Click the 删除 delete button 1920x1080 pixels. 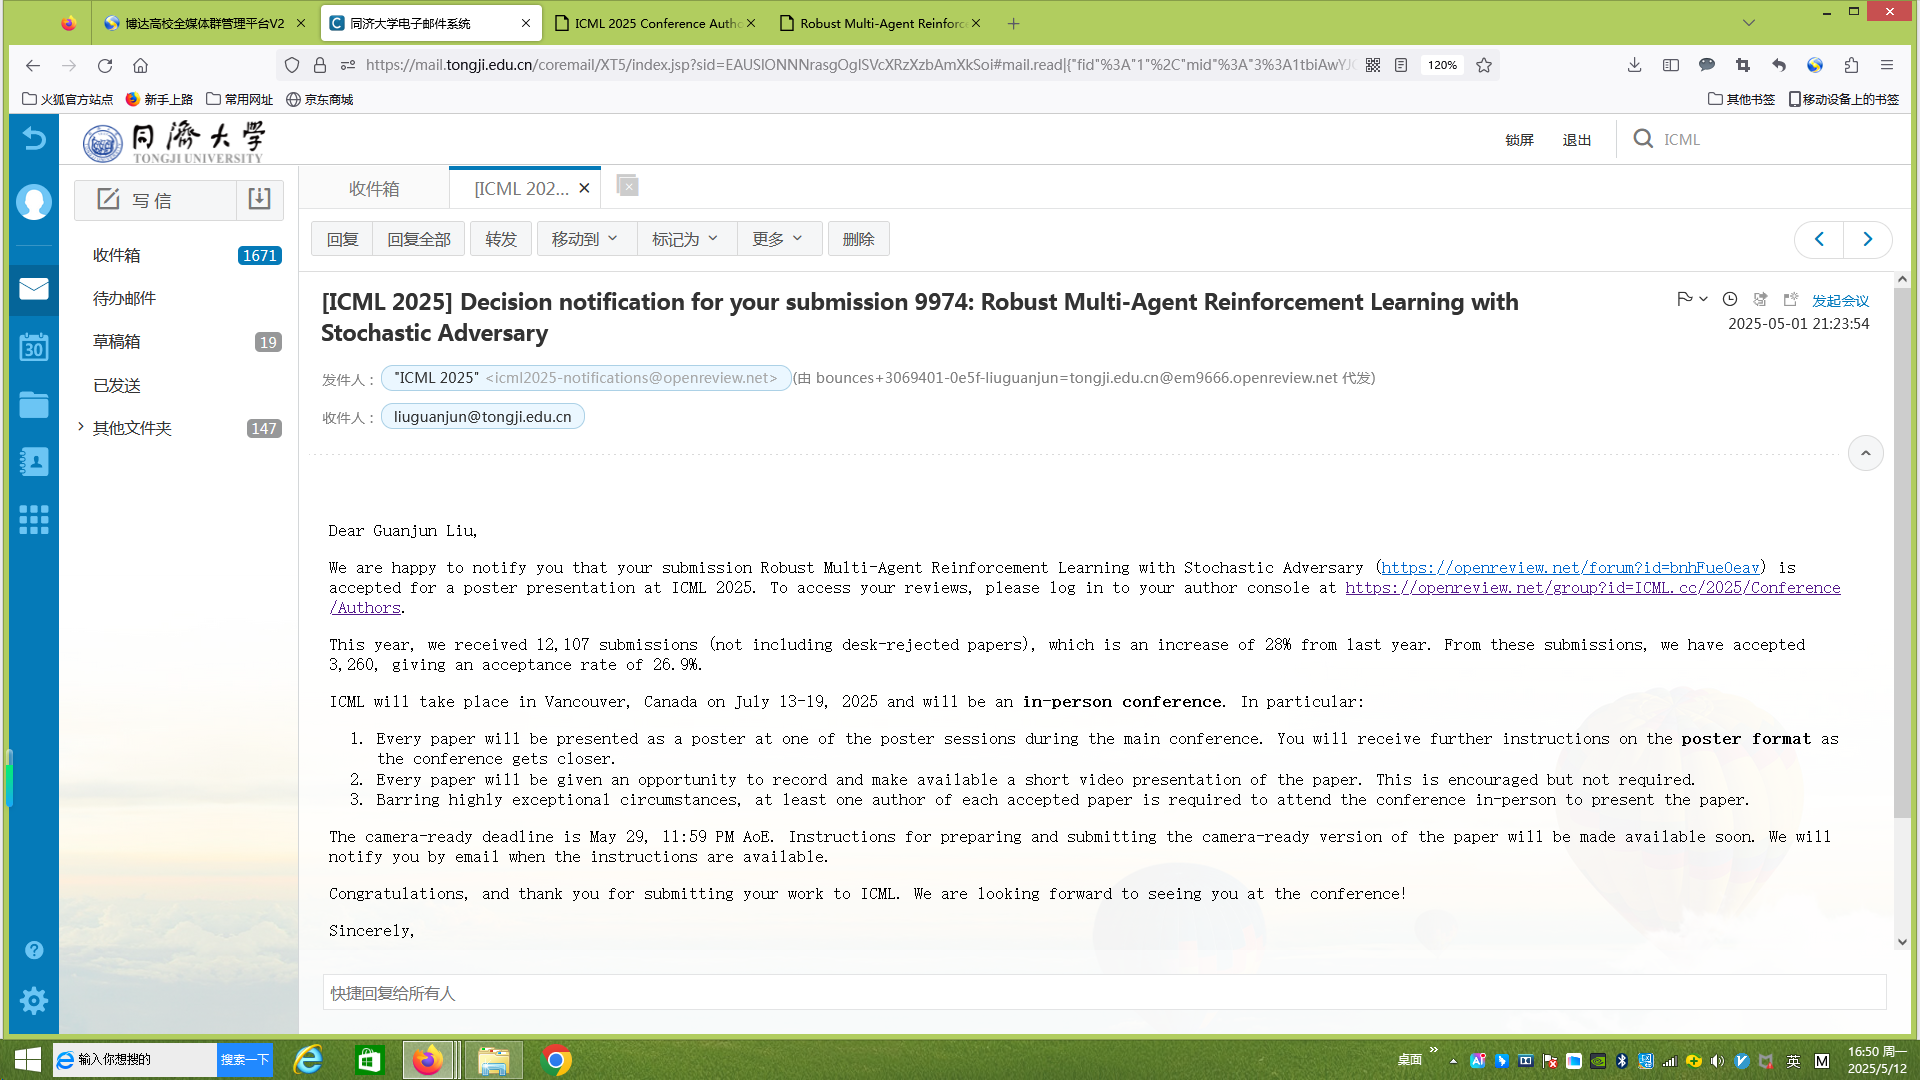(858, 239)
